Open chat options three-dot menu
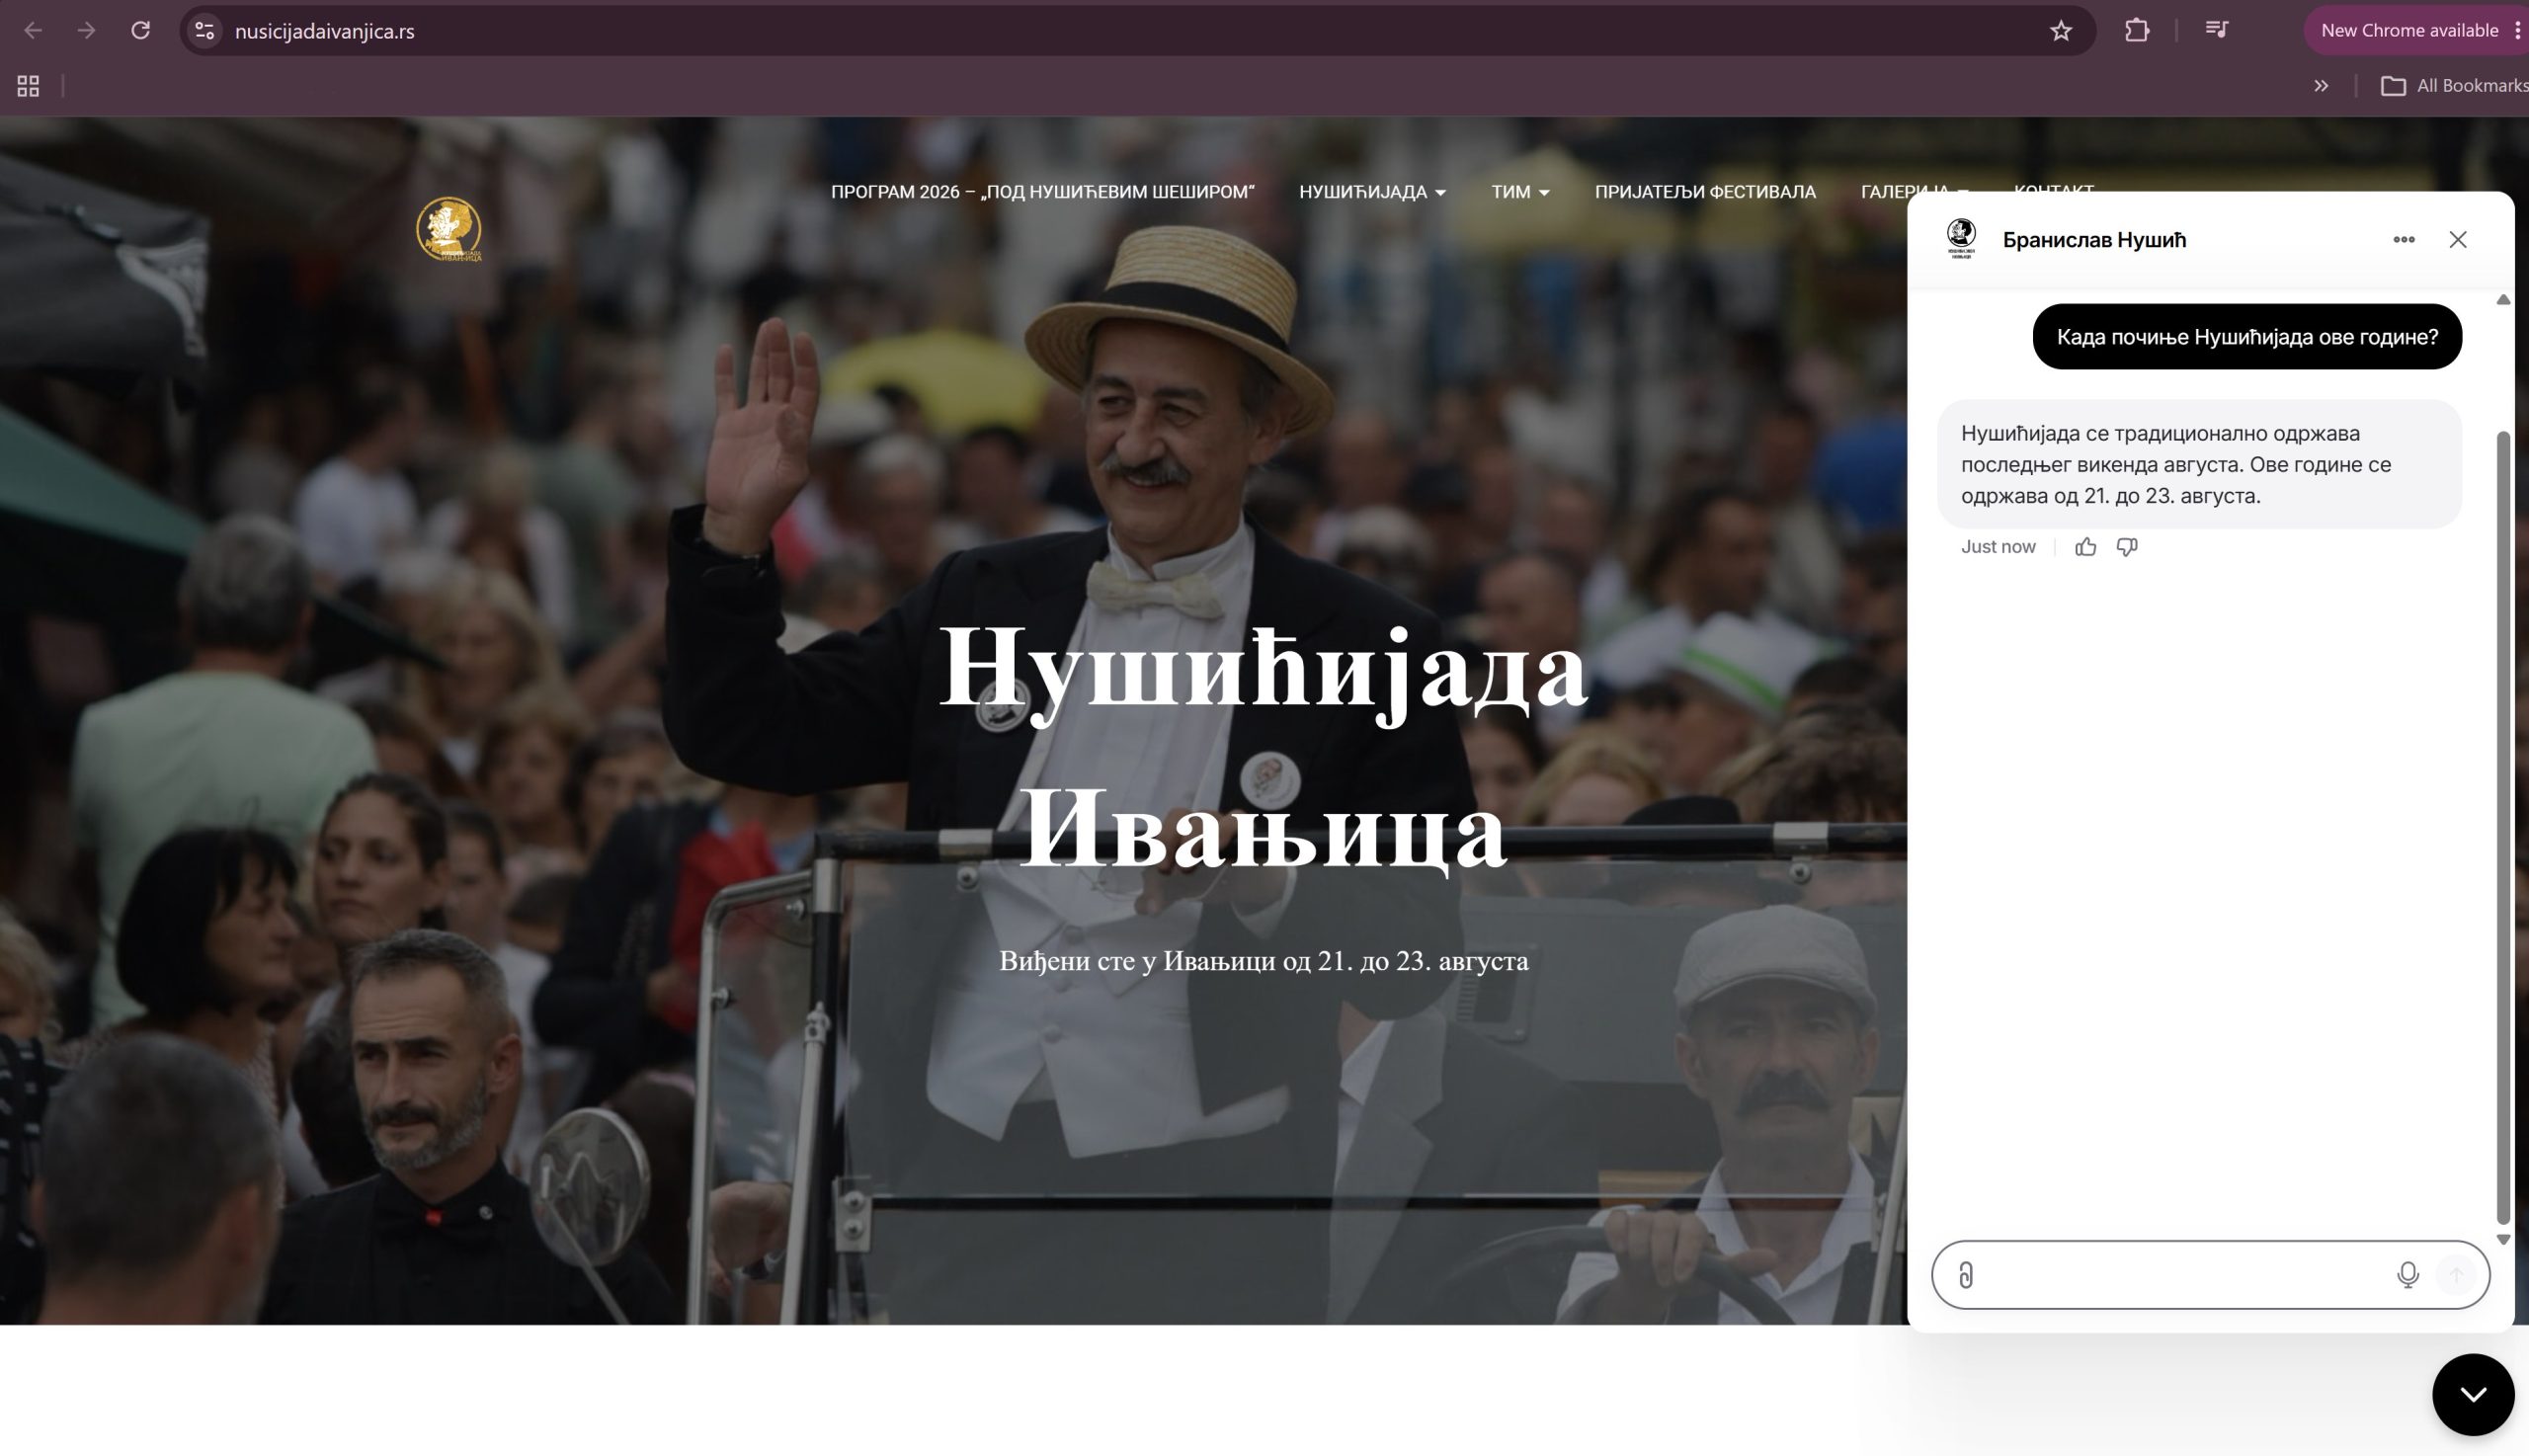This screenshot has height=1456, width=2529. (x=2403, y=240)
